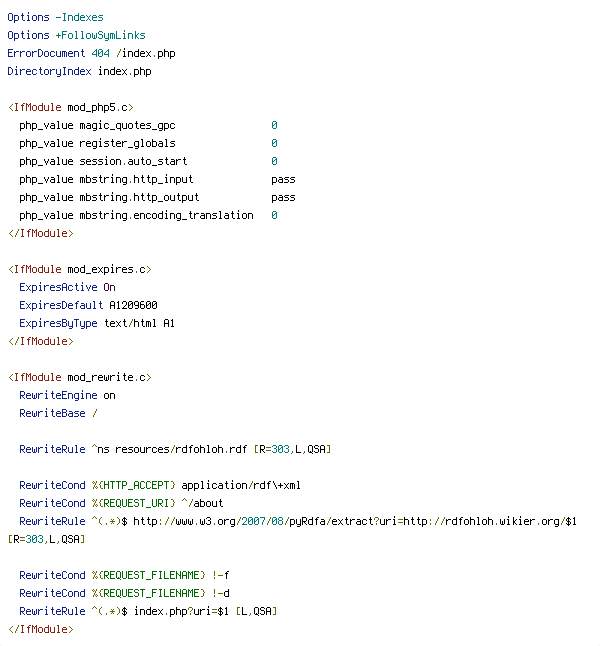Click the DirectoryIndex directive keyword

(49, 72)
